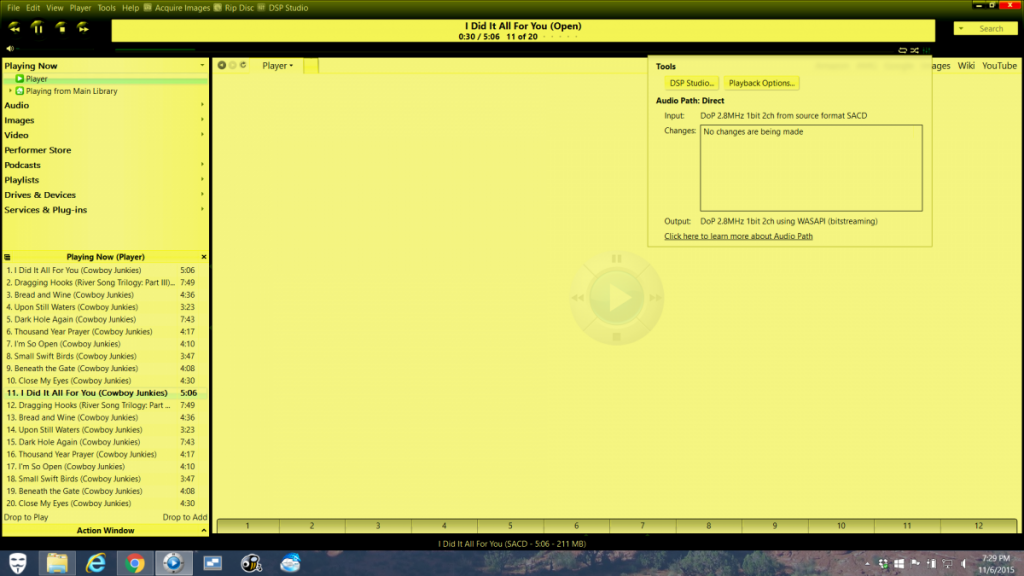
Task: Click the navigation forward arrow
Action: point(232,65)
